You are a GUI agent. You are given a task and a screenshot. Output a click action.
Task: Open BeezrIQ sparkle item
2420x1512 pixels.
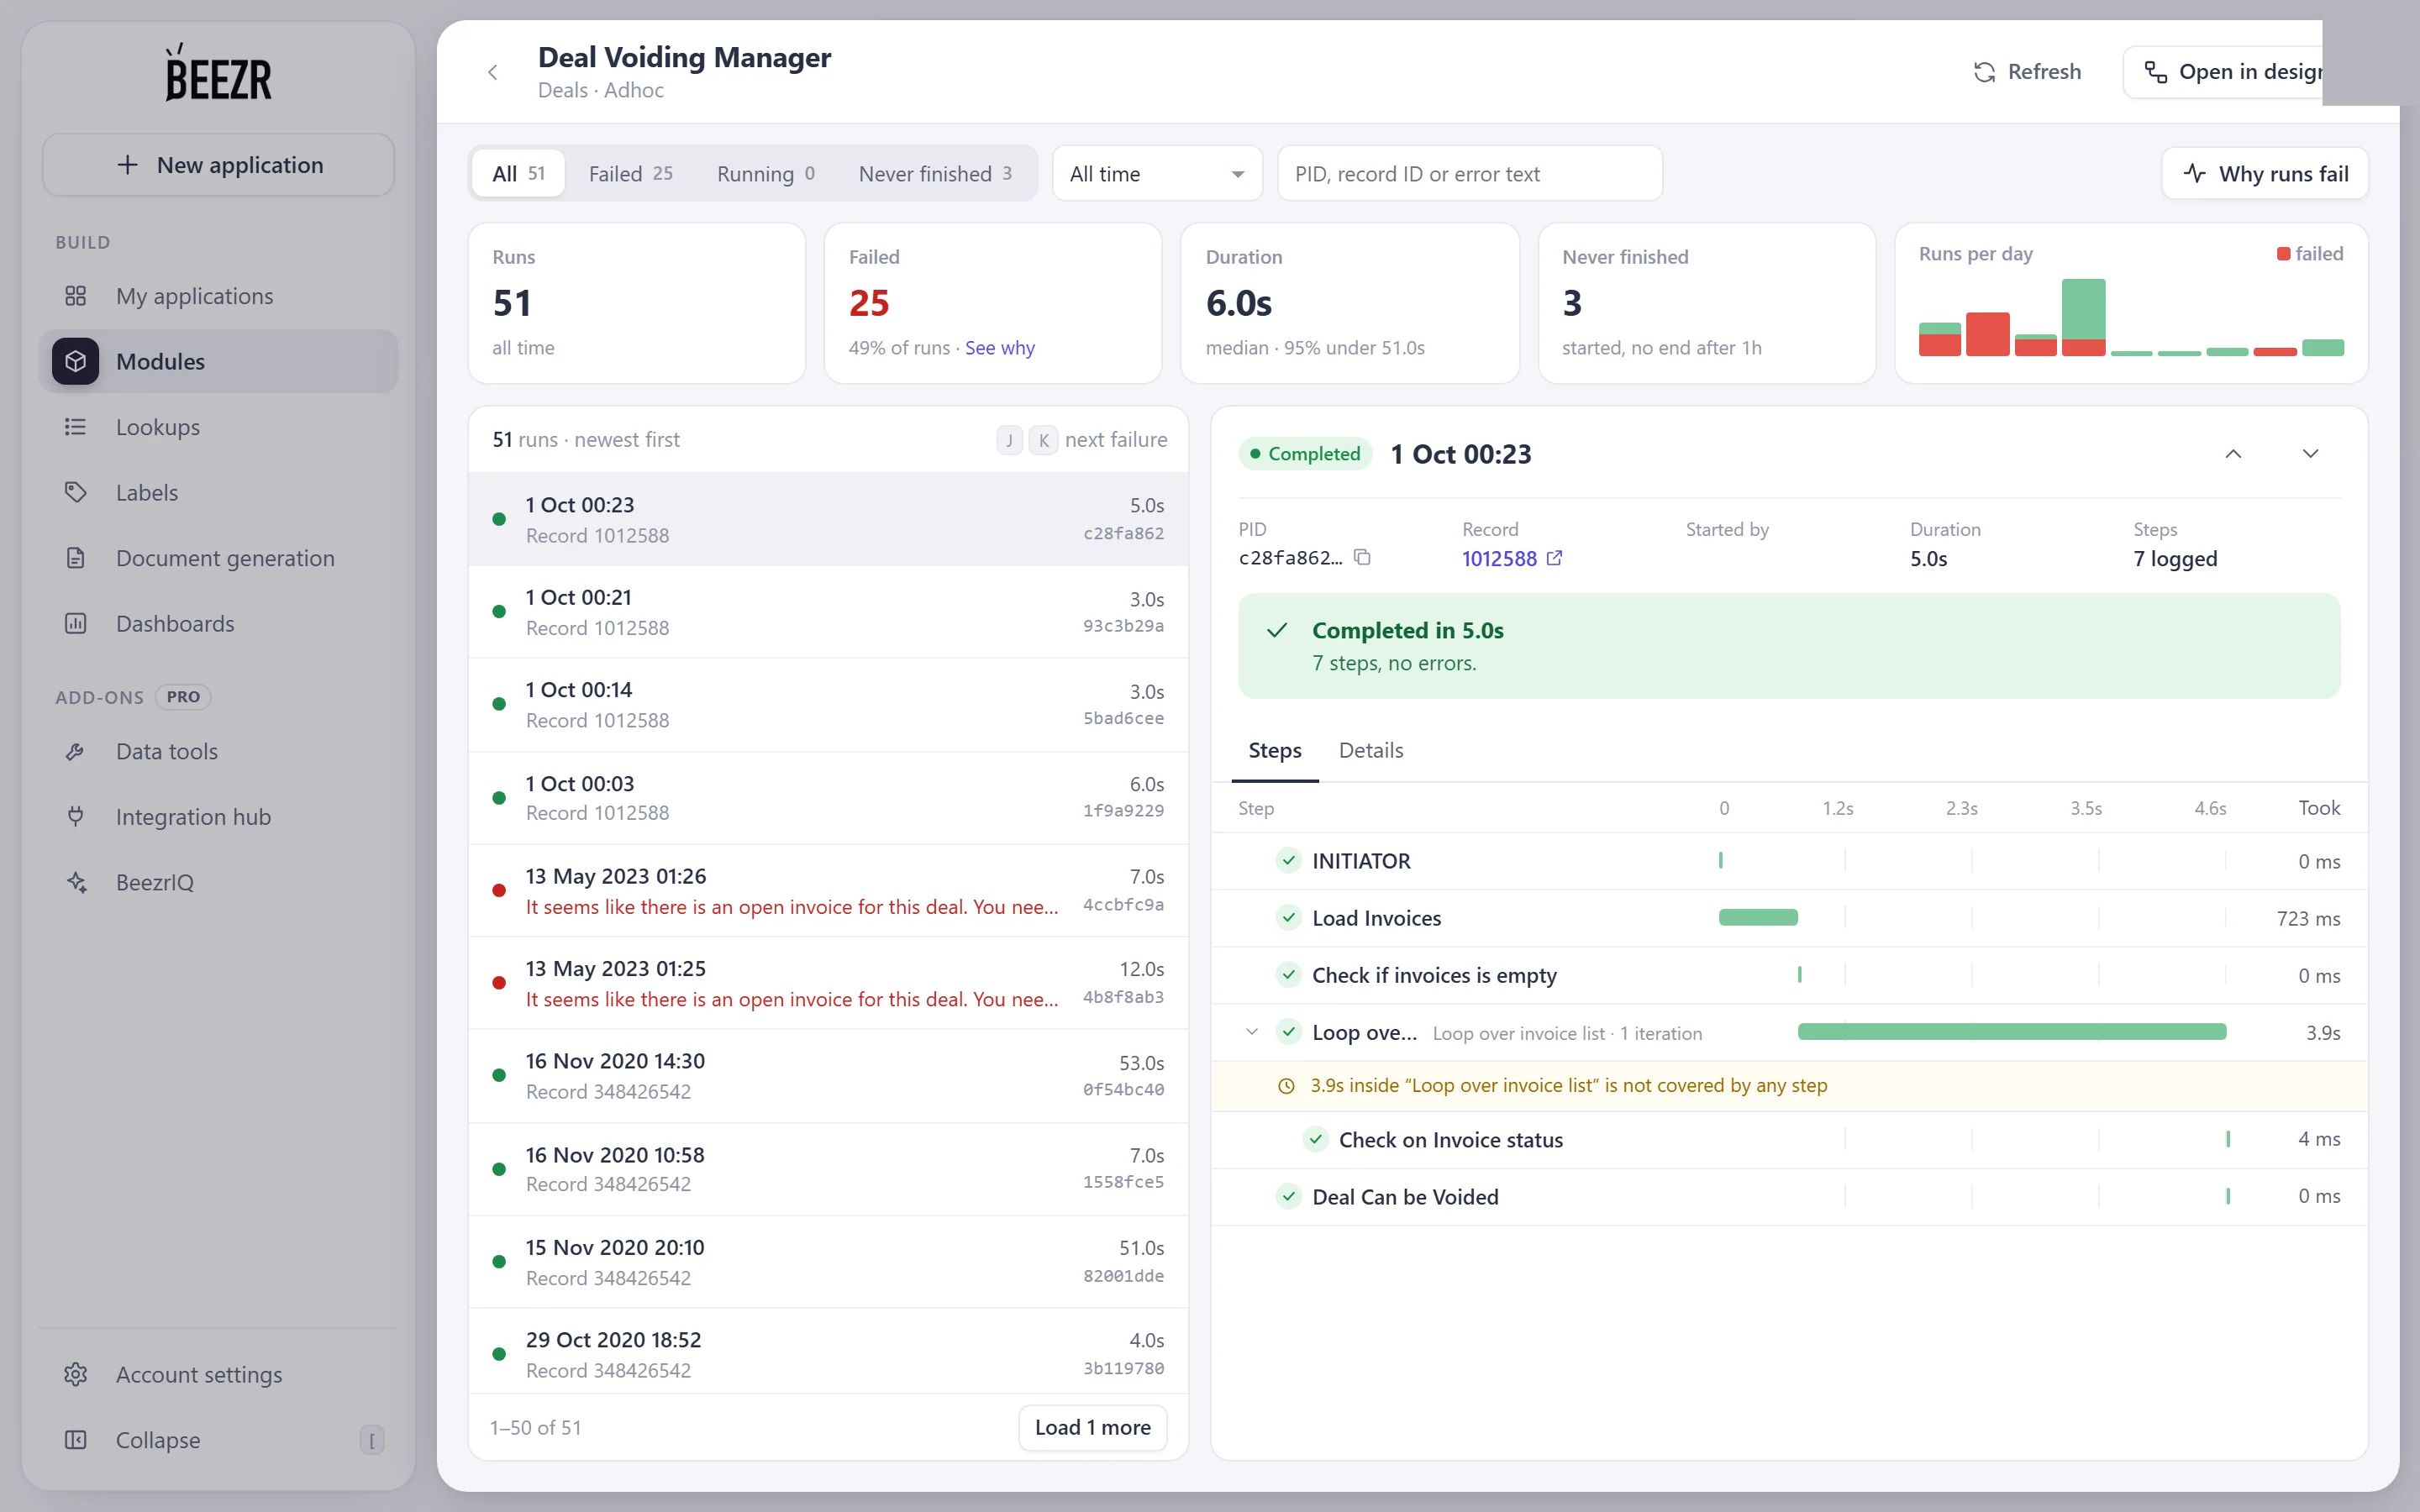pos(218,882)
